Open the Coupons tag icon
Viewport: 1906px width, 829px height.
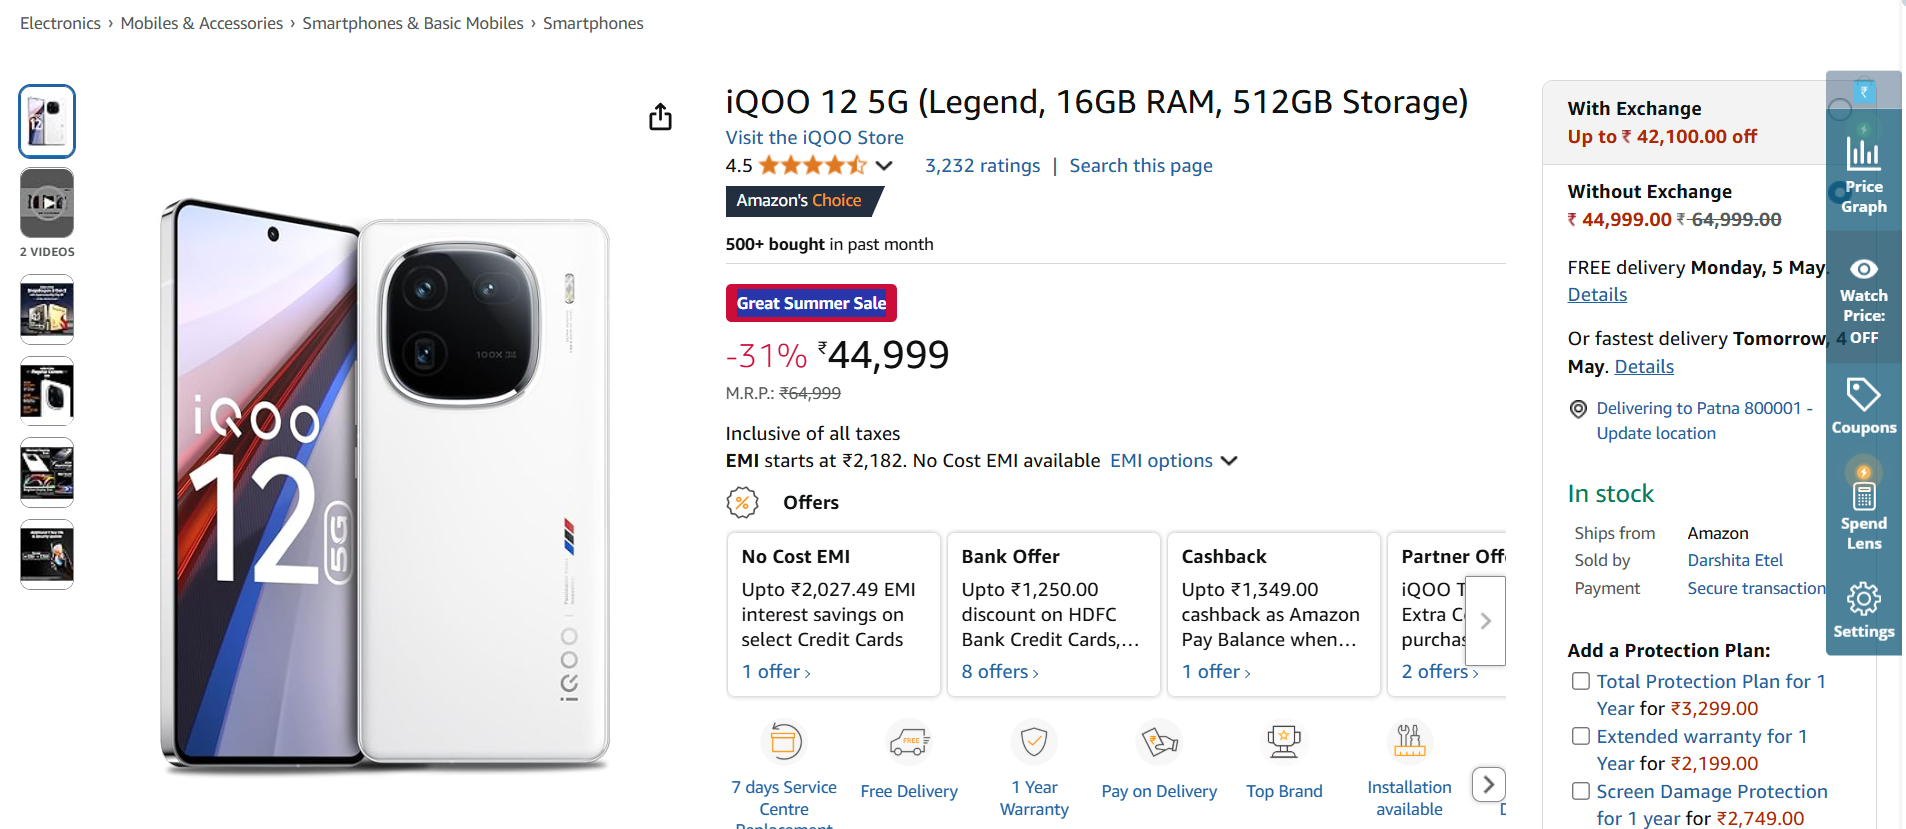click(x=1863, y=395)
